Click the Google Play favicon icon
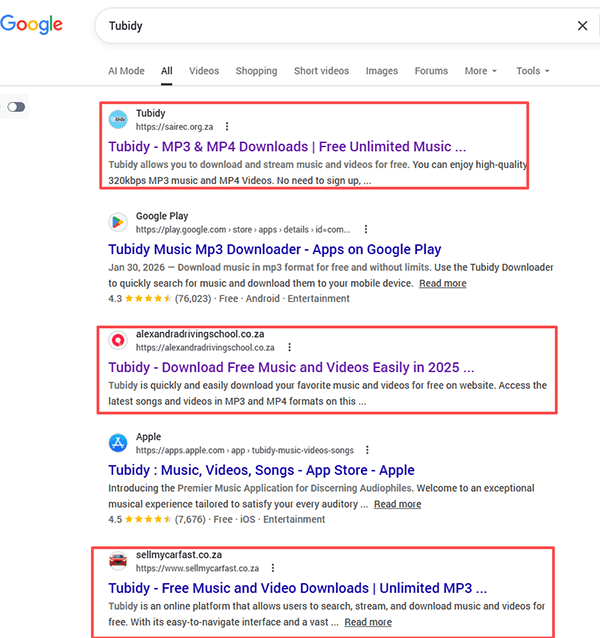The height and width of the screenshot is (638, 600). pyautogui.click(x=118, y=222)
